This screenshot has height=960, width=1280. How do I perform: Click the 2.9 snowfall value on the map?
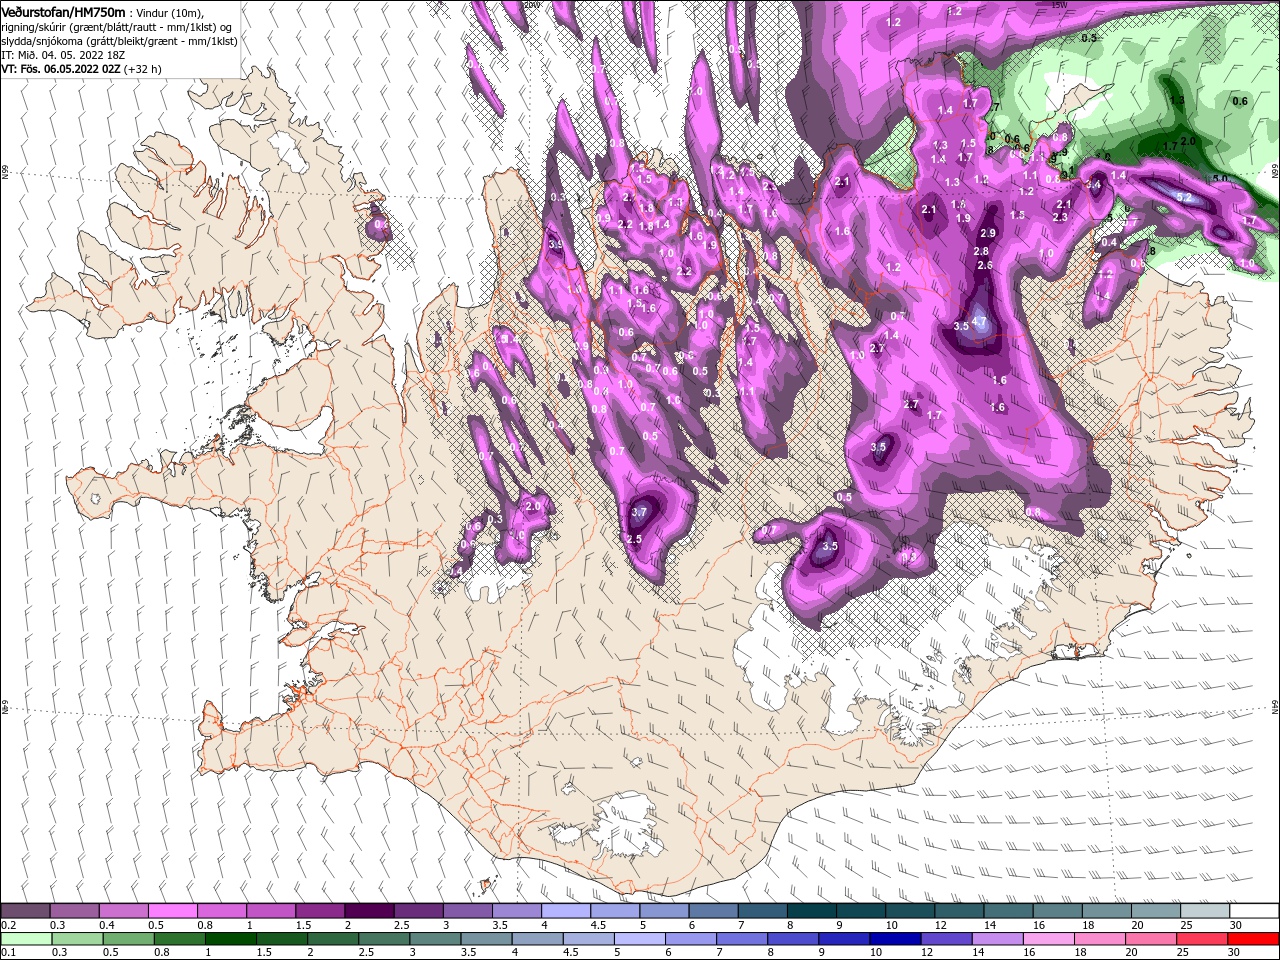988,232
